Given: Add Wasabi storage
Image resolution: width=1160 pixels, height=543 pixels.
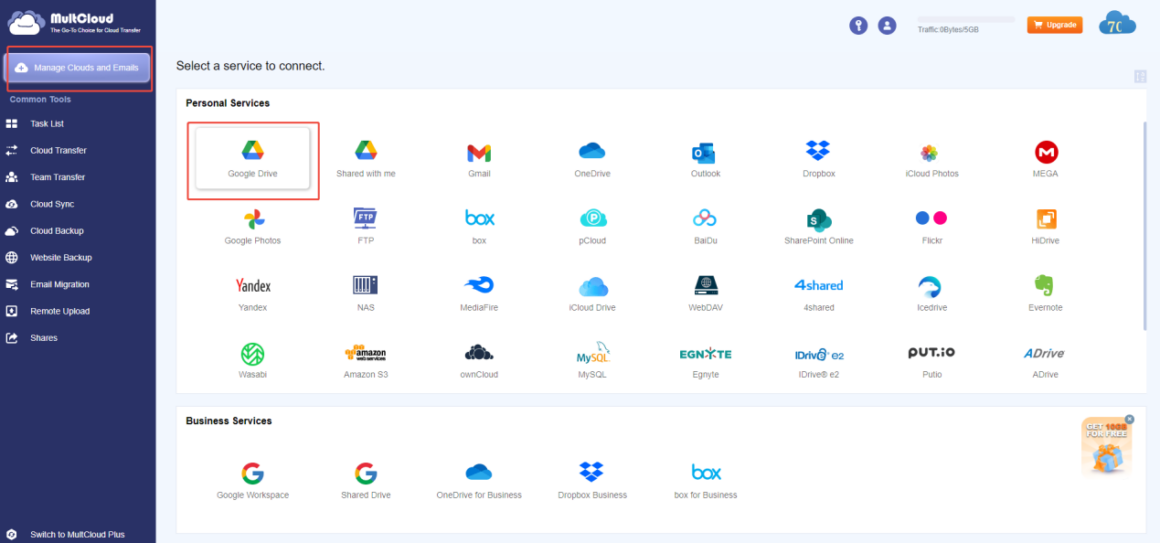Looking at the screenshot, I should [252, 361].
